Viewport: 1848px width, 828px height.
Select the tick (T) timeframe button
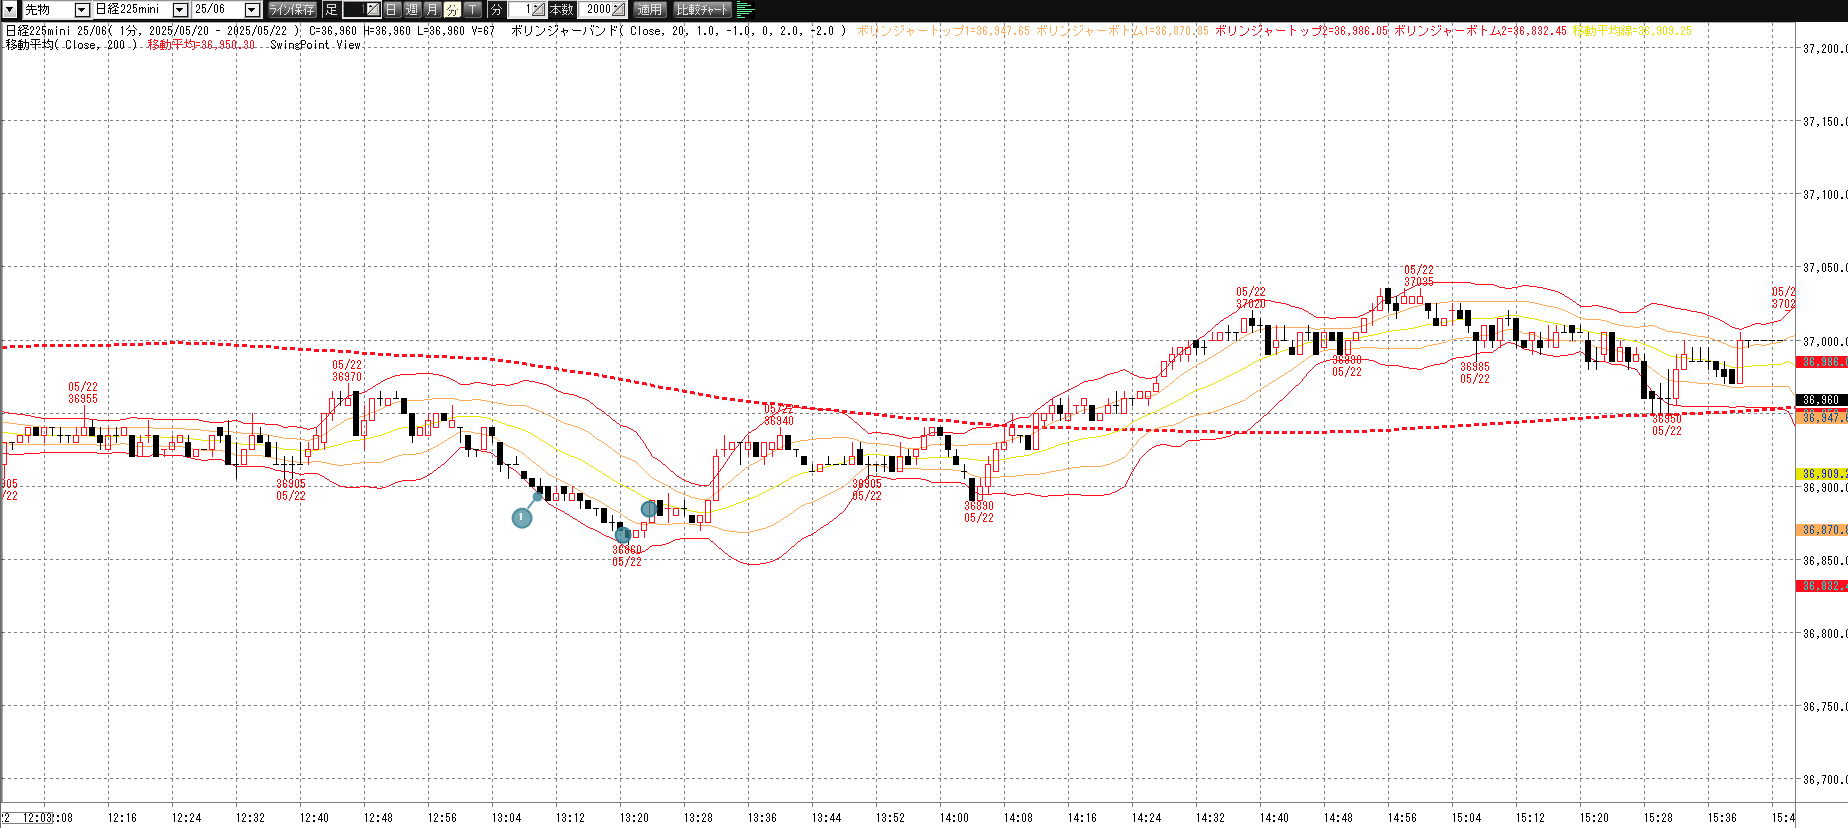tap(473, 9)
